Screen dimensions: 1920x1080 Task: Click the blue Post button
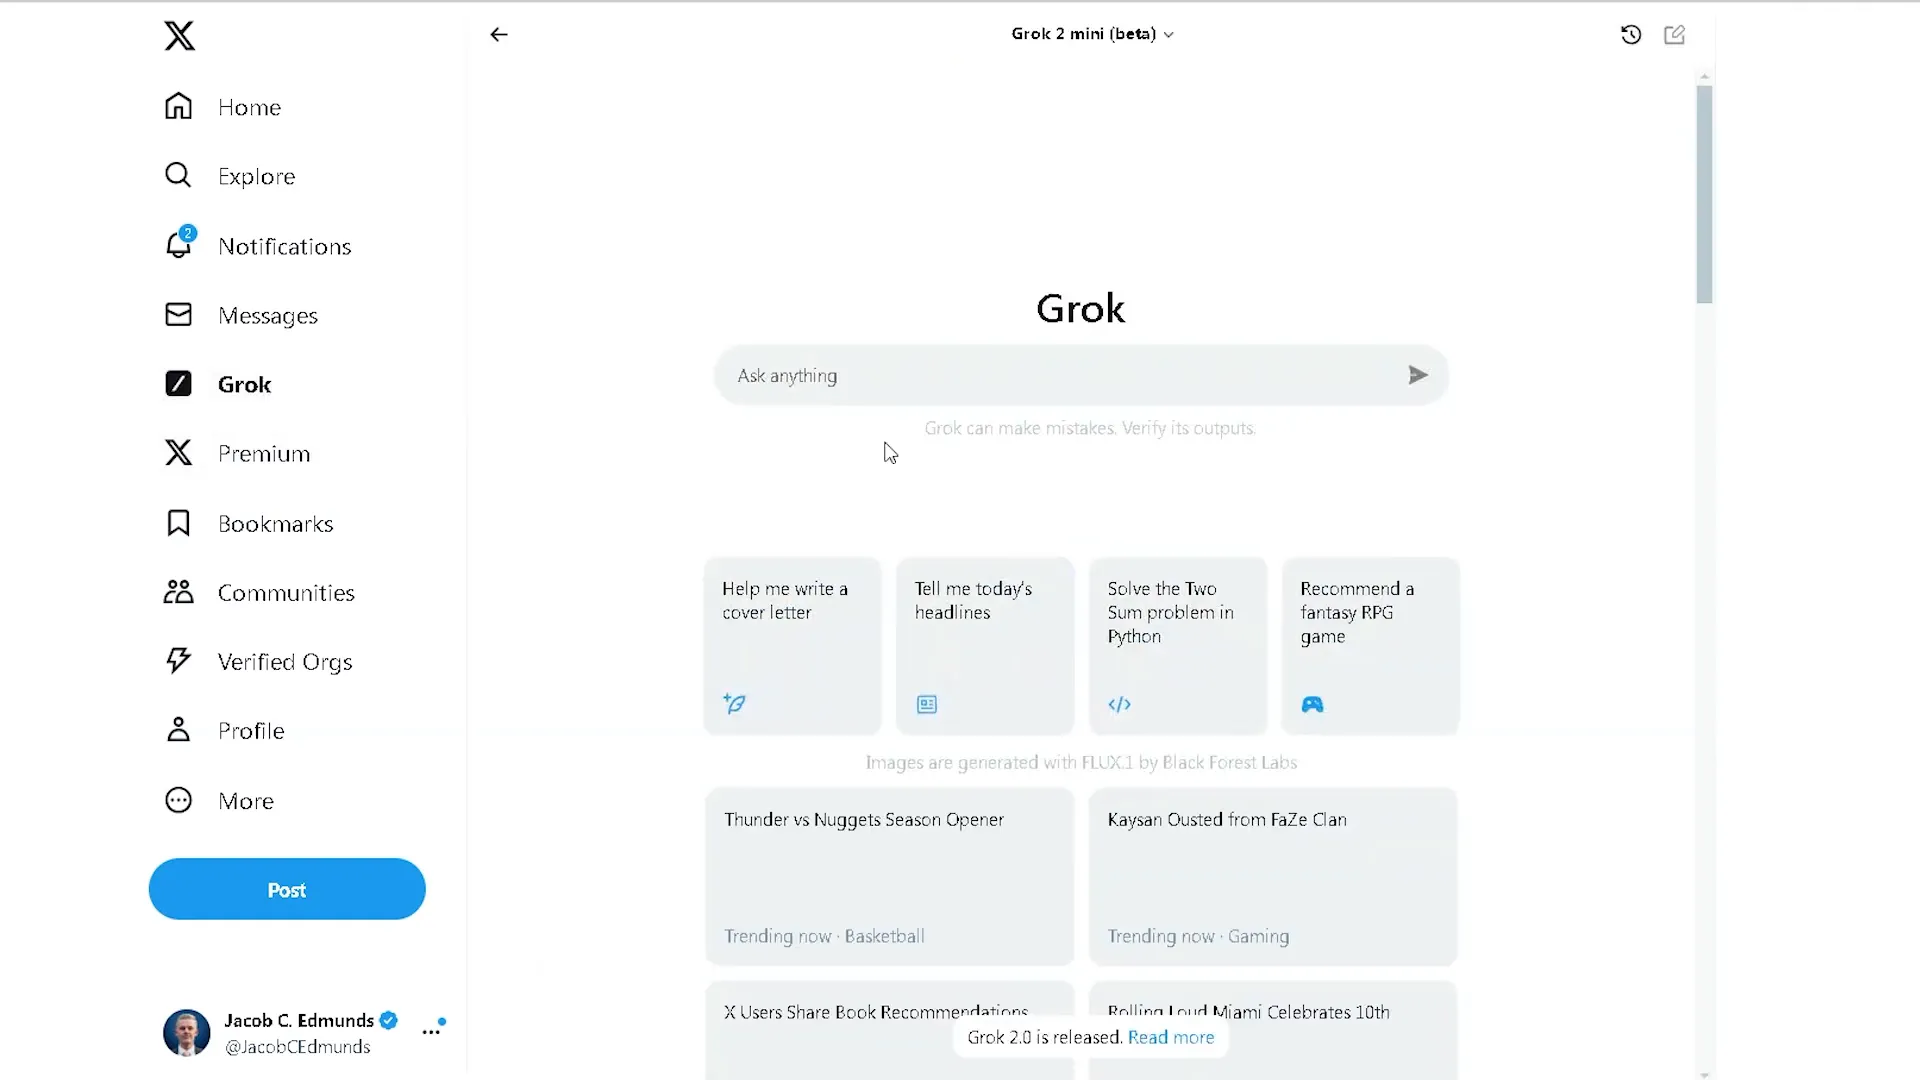pyautogui.click(x=286, y=889)
